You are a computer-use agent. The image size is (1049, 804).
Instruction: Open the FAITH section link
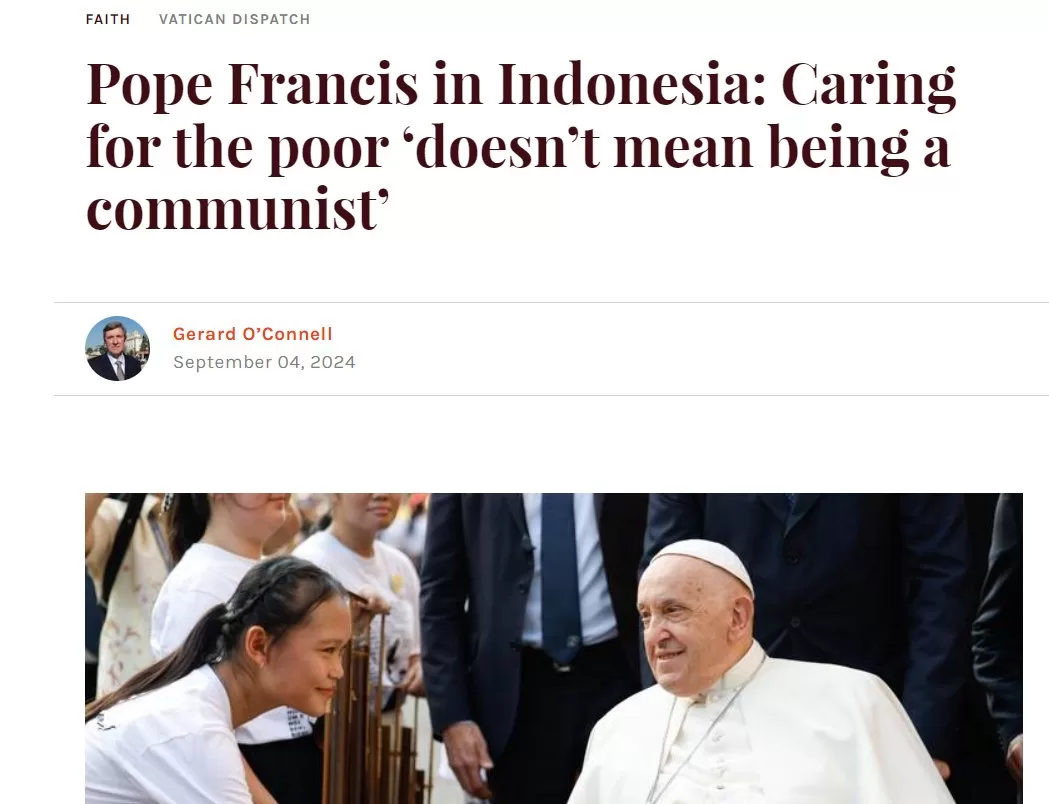click(108, 19)
